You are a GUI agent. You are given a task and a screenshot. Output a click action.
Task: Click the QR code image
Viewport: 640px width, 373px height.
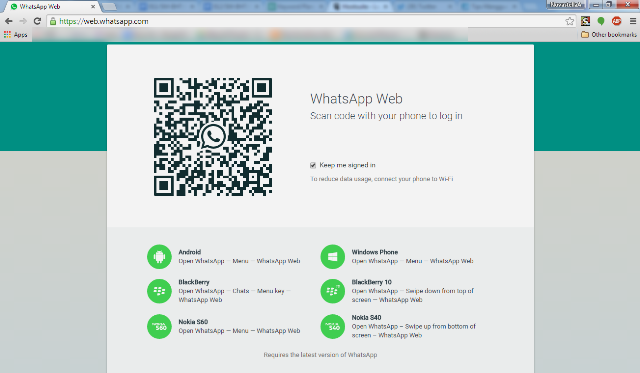pos(213,137)
